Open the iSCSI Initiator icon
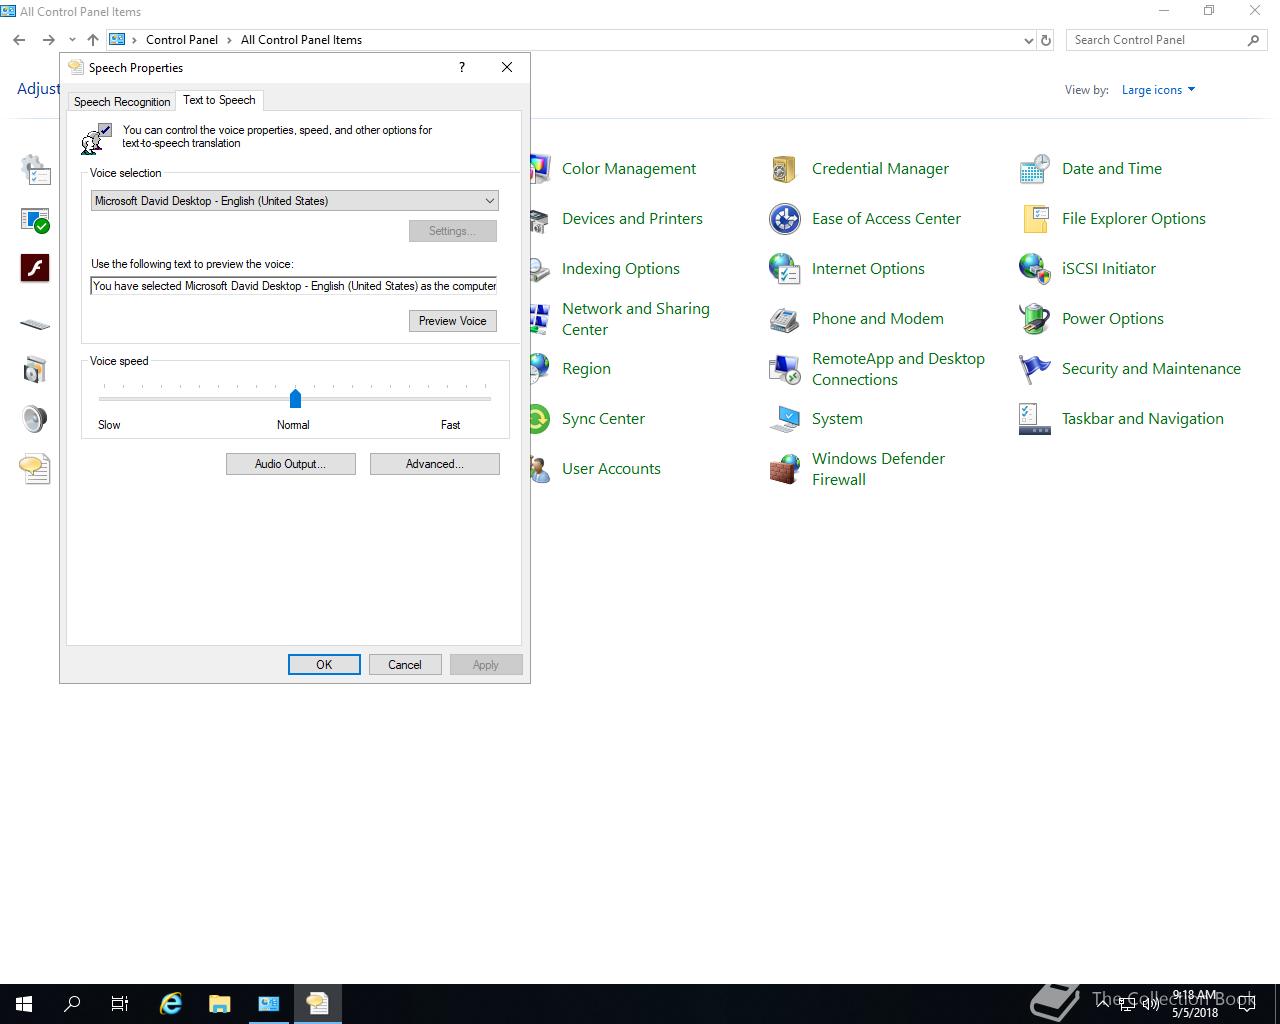Image resolution: width=1280 pixels, height=1024 pixels. click(x=1034, y=269)
